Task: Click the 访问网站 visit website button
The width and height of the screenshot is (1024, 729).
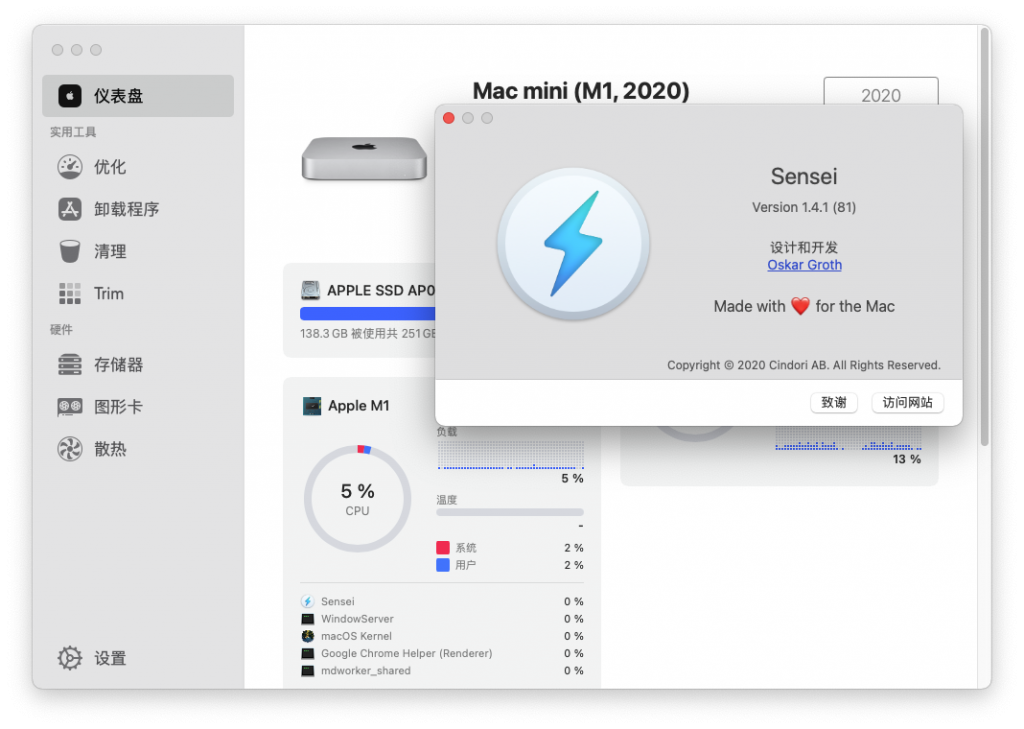Action: pyautogui.click(x=908, y=402)
